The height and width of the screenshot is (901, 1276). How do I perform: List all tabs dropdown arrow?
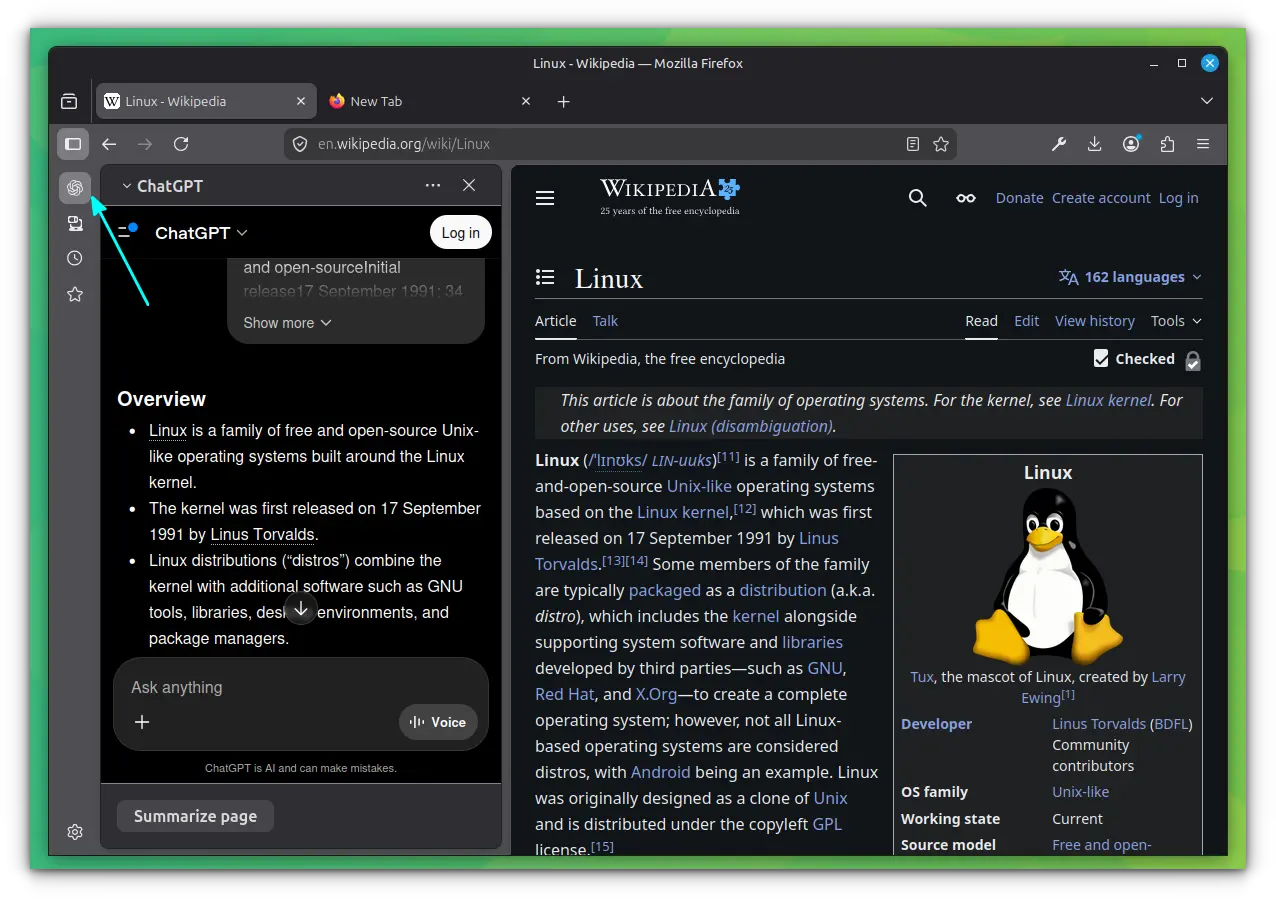[1207, 101]
